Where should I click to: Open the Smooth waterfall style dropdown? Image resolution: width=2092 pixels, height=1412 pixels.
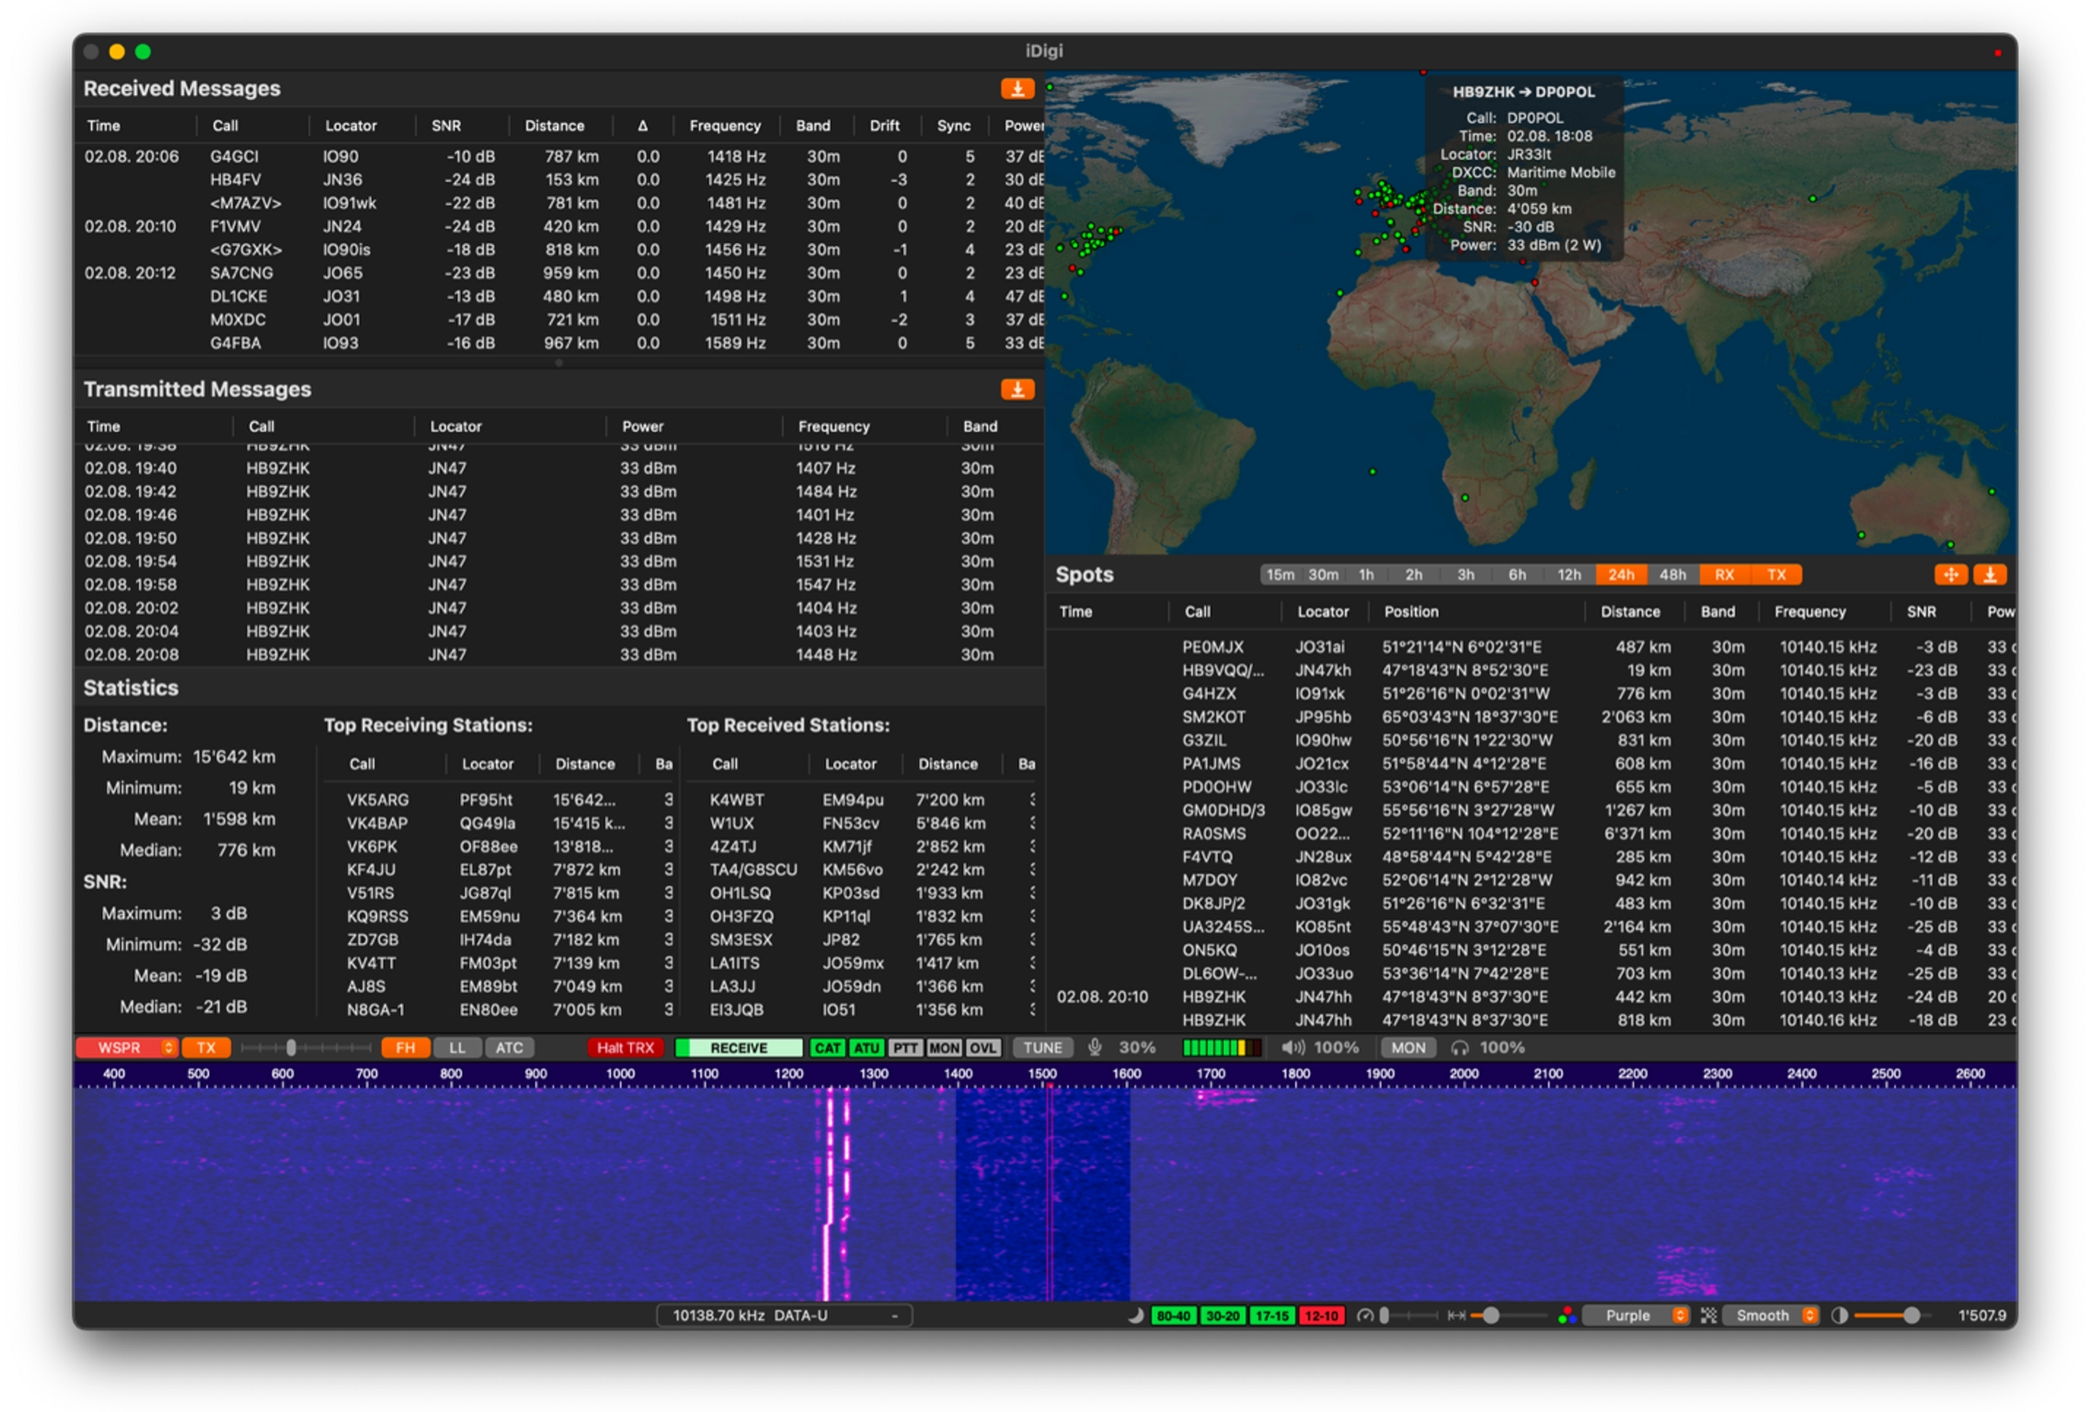1771,1316
